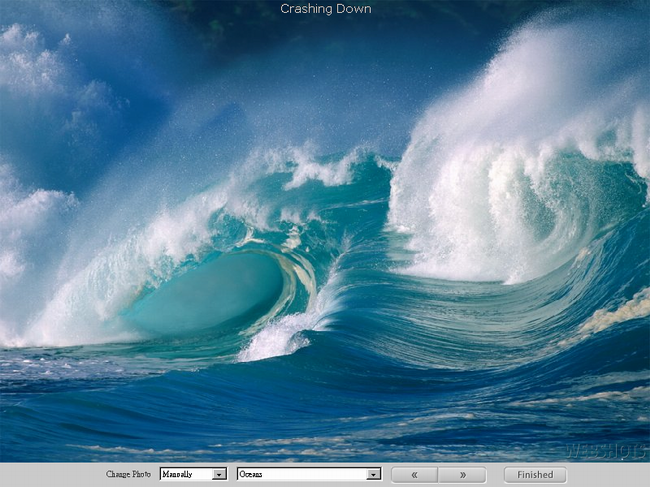This screenshot has height=487, width=650.
Task: Expand the Oceans category dropdown
Action: (308, 474)
